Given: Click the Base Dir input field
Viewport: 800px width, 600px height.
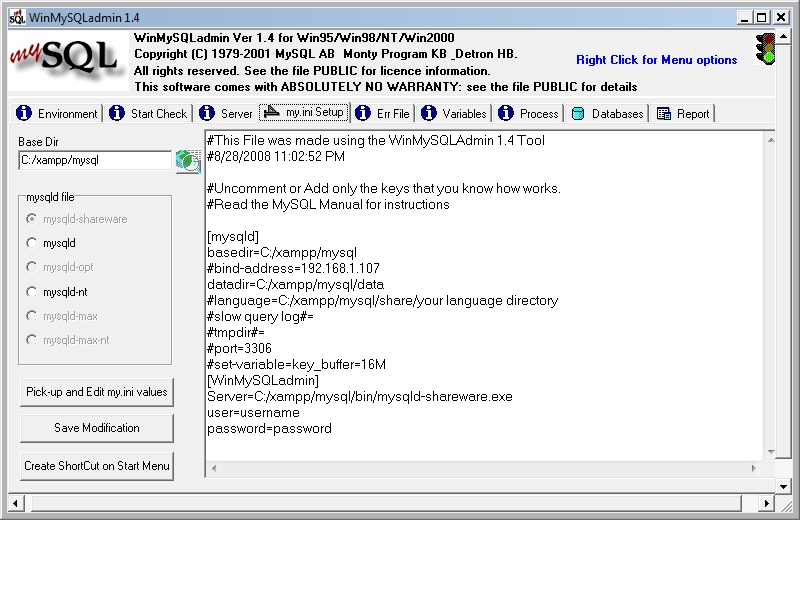Looking at the screenshot, I should [95, 160].
